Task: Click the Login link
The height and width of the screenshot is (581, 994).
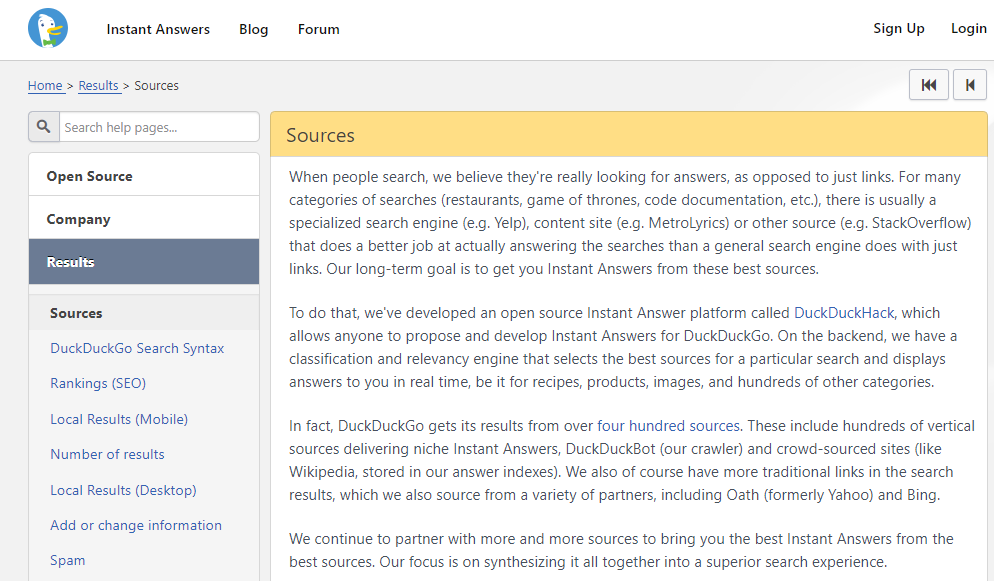Action: [x=969, y=29]
